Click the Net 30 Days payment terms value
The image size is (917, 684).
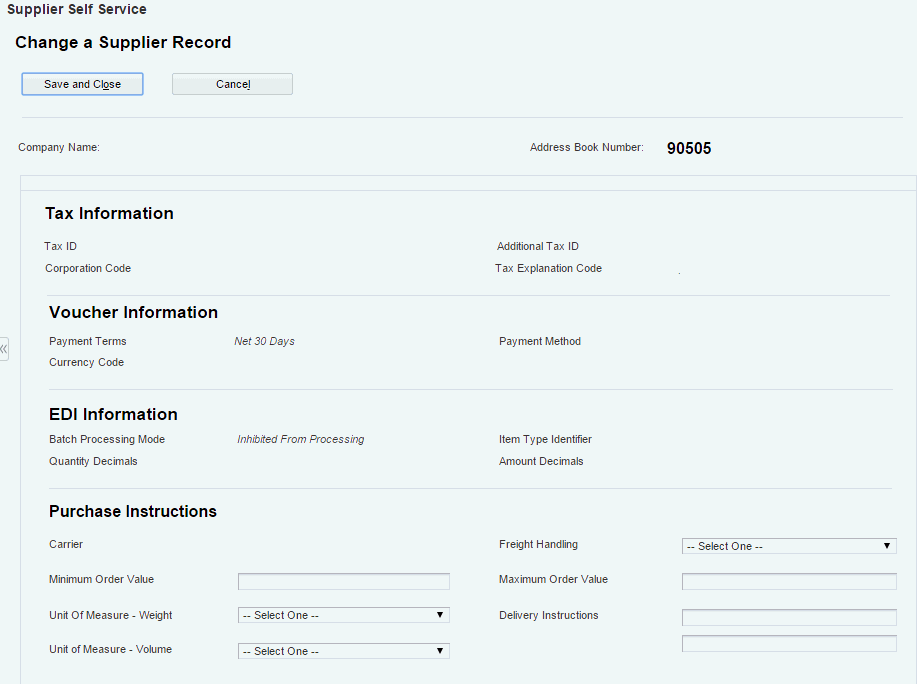point(264,341)
